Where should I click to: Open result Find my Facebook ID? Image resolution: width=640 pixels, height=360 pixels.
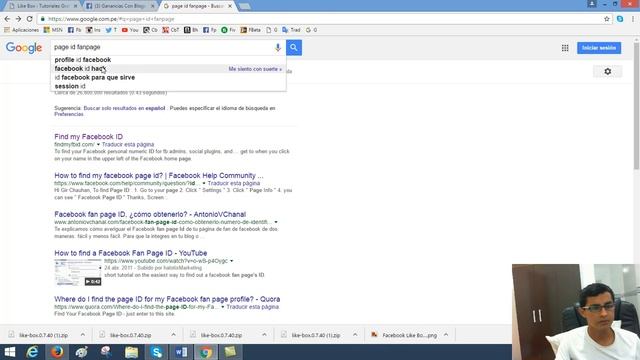[89, 137]
